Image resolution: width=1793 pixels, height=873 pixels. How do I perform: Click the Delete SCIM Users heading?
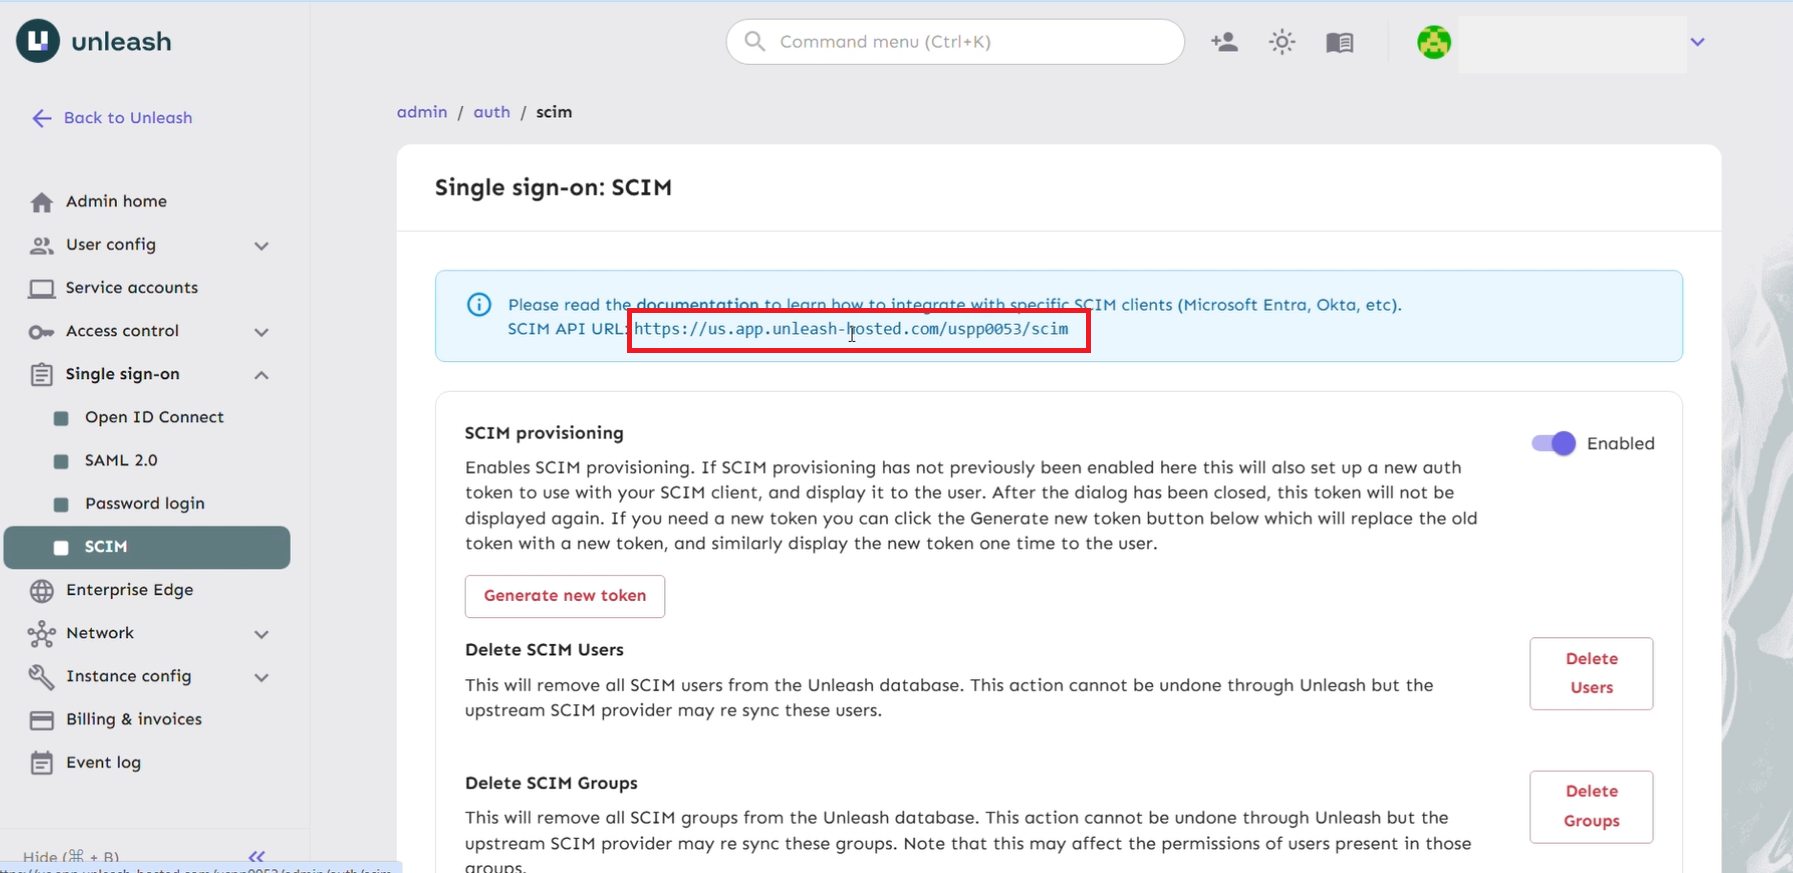click(544, 650)
